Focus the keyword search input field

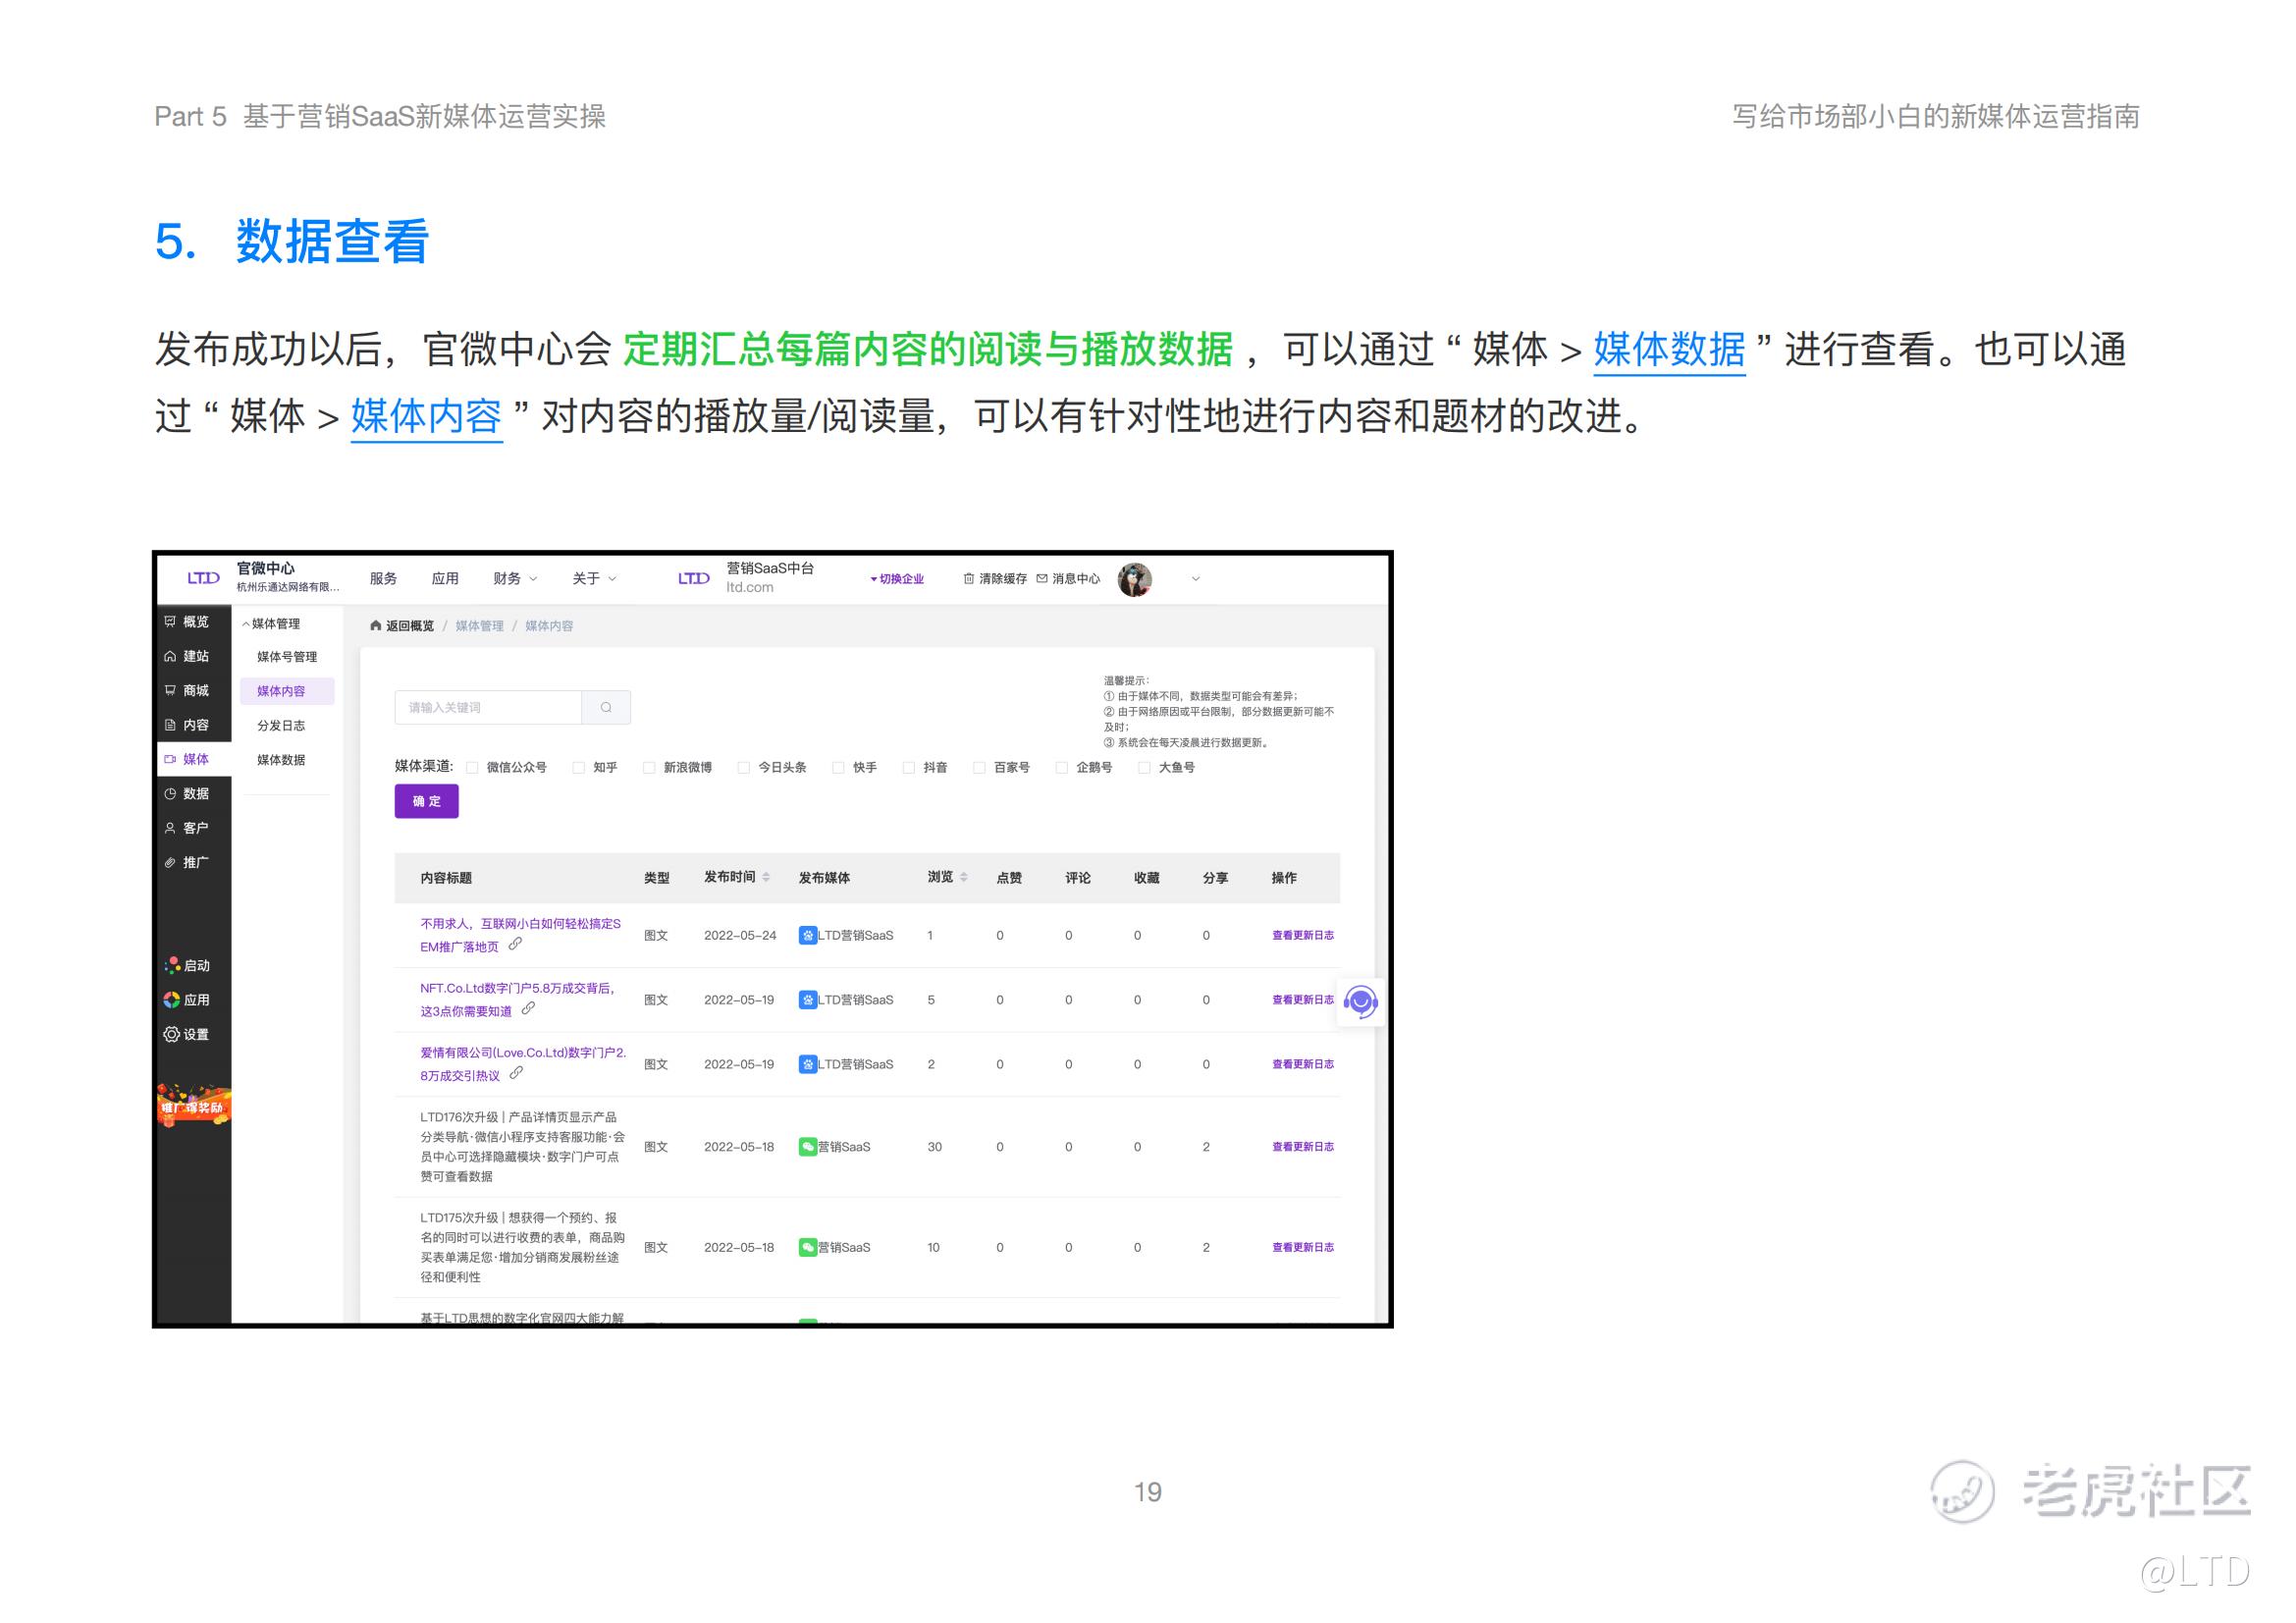pyautogui.click(x=488, y=707)
